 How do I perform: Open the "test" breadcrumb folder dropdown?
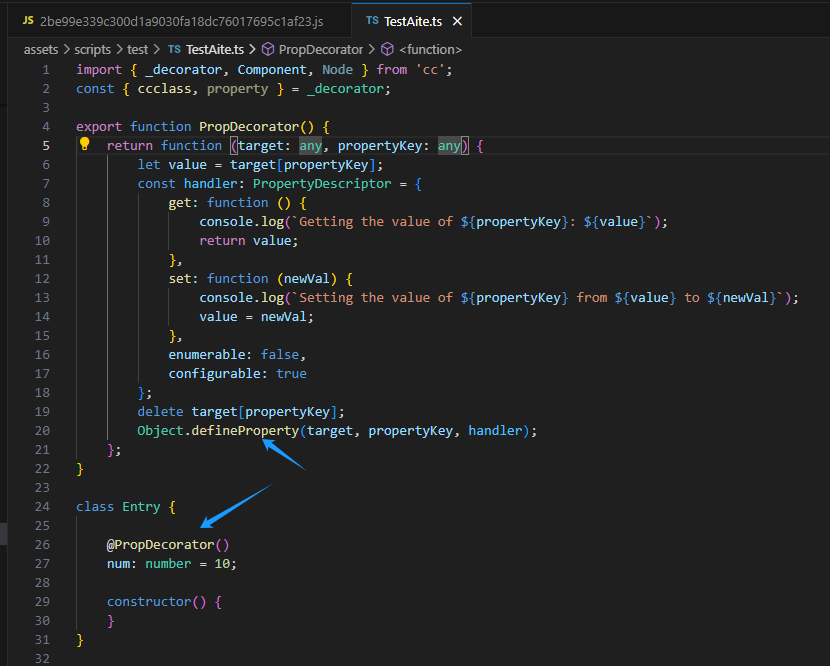pyautogui.click(x=138, y=49)
